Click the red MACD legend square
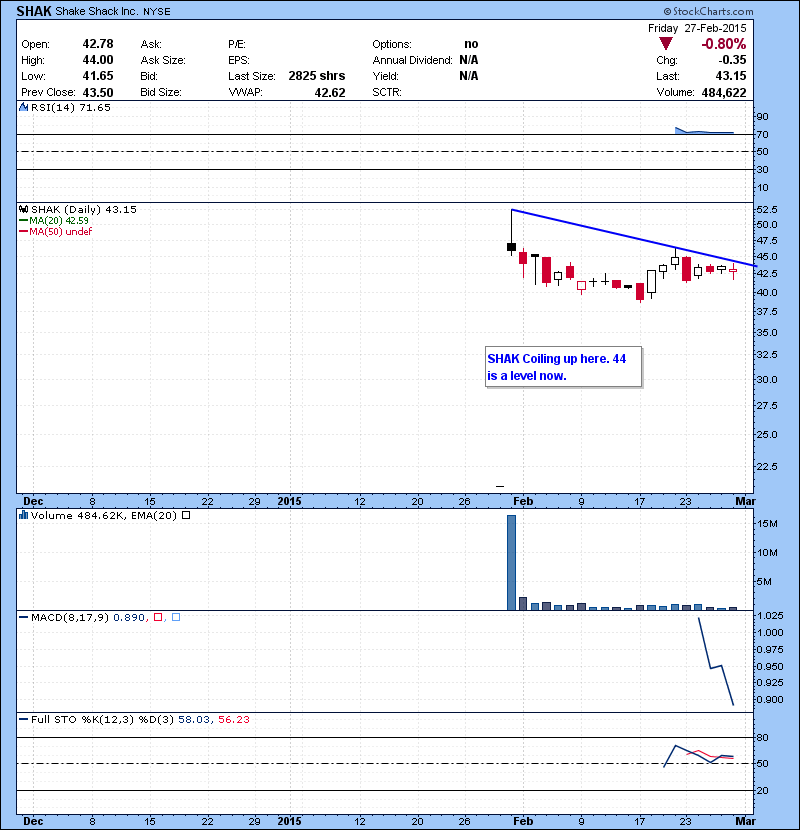 pyautogui.click(x=158, y=617)
